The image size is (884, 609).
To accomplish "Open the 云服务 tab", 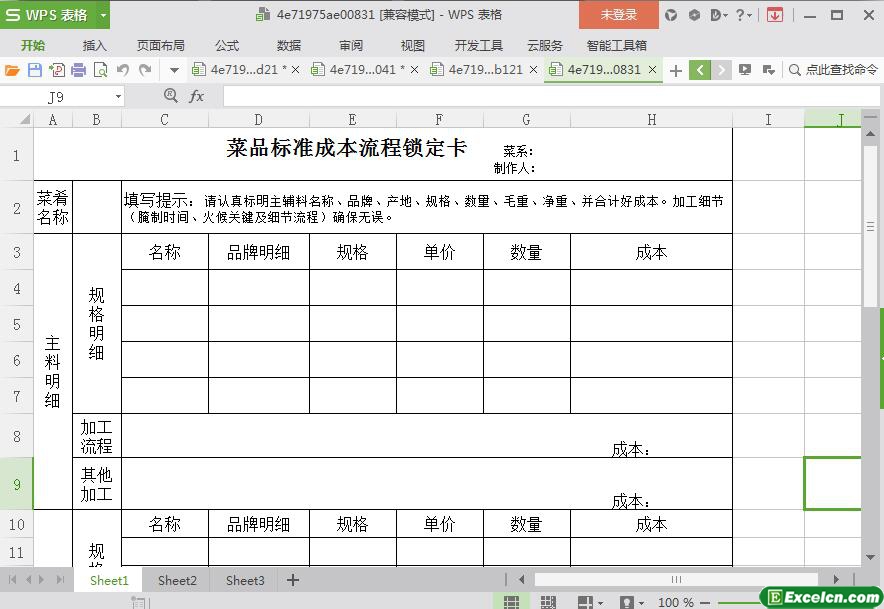I will click(545, 46).
